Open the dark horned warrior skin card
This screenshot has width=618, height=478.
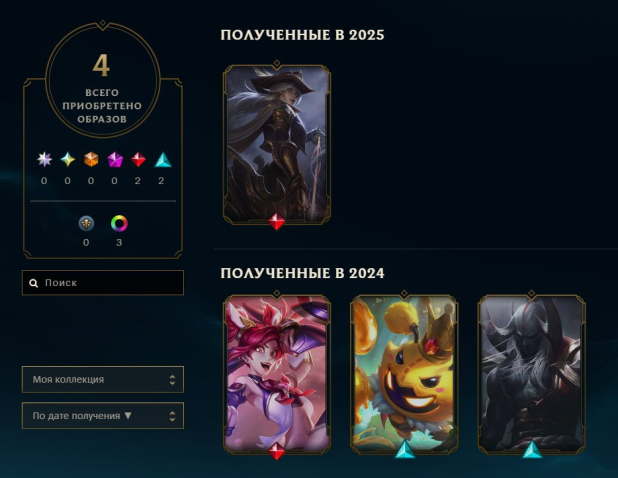point(531,374)
